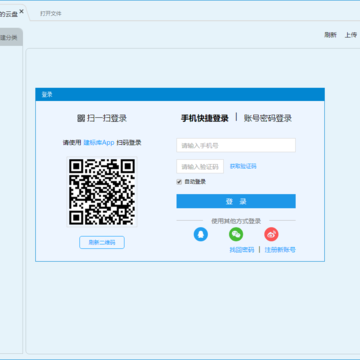Screen dimensions: 360x360
Task: Click the 建标库App link
Action: coord(99,143)
